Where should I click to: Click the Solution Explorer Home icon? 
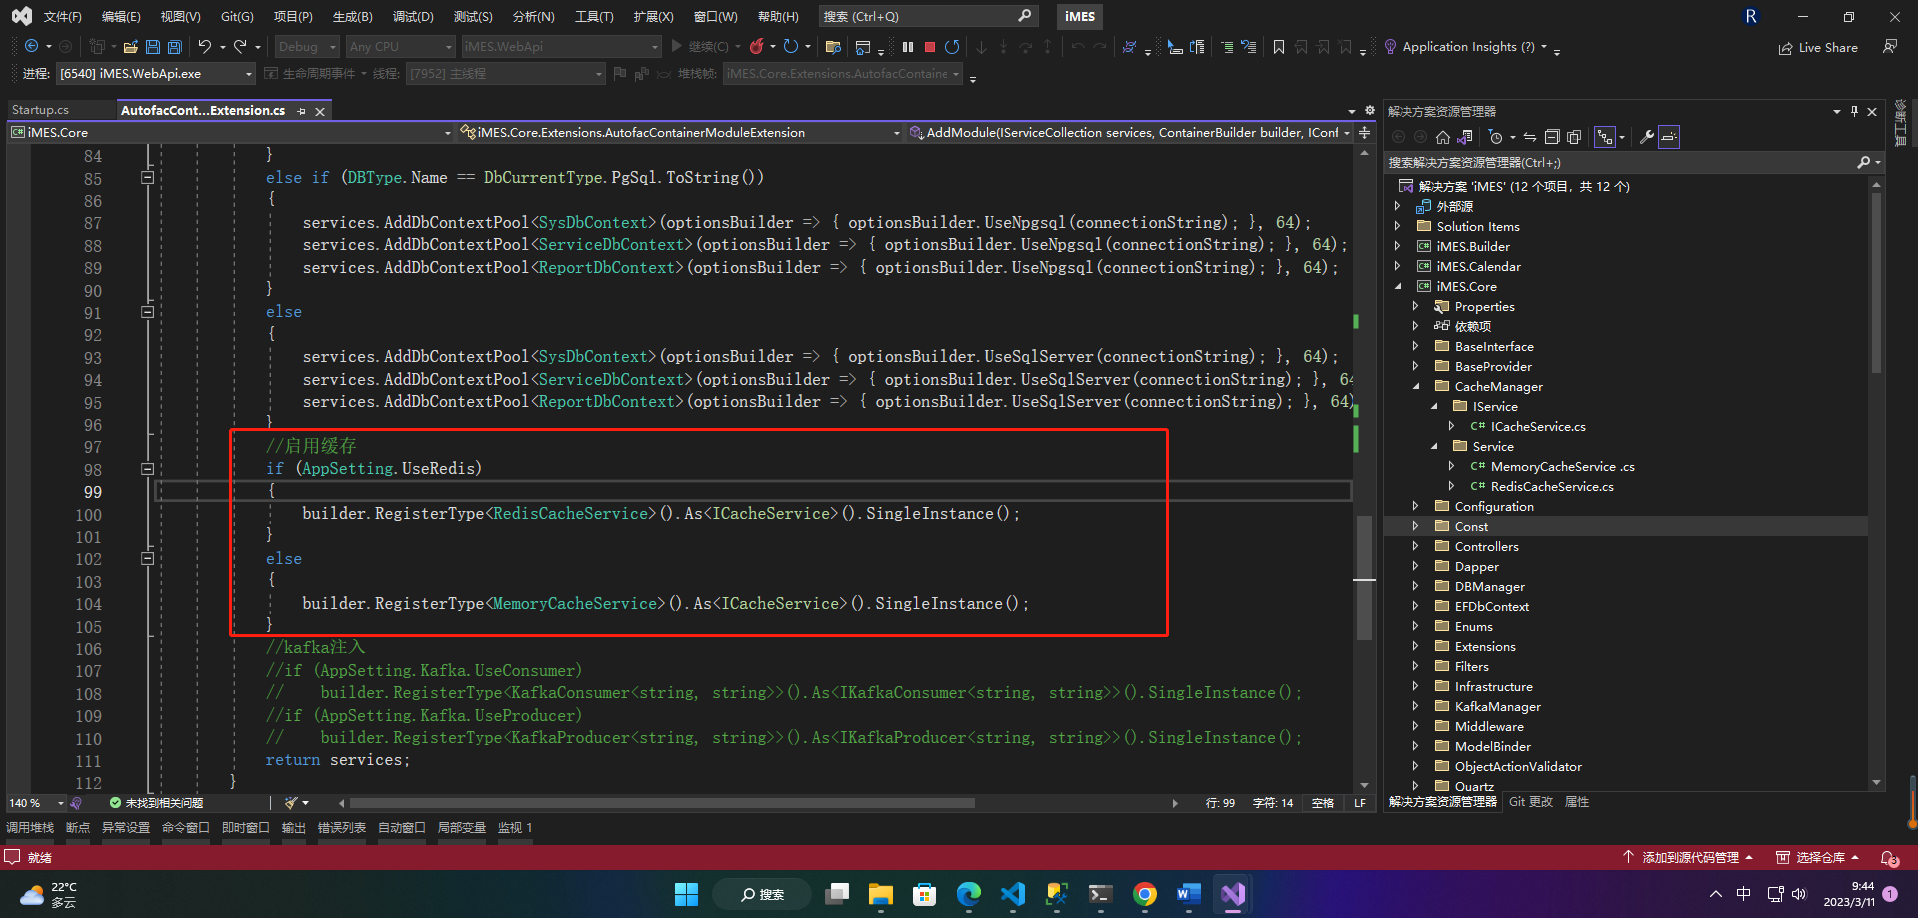click(1442, 137)
